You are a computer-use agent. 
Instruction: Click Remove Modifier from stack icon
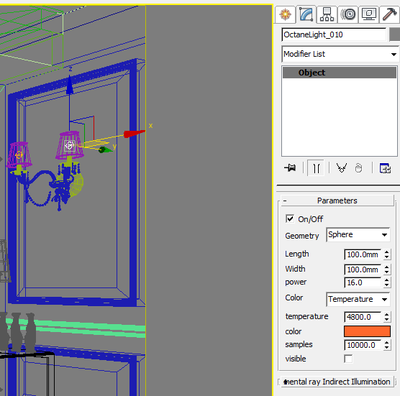point(358,168)
